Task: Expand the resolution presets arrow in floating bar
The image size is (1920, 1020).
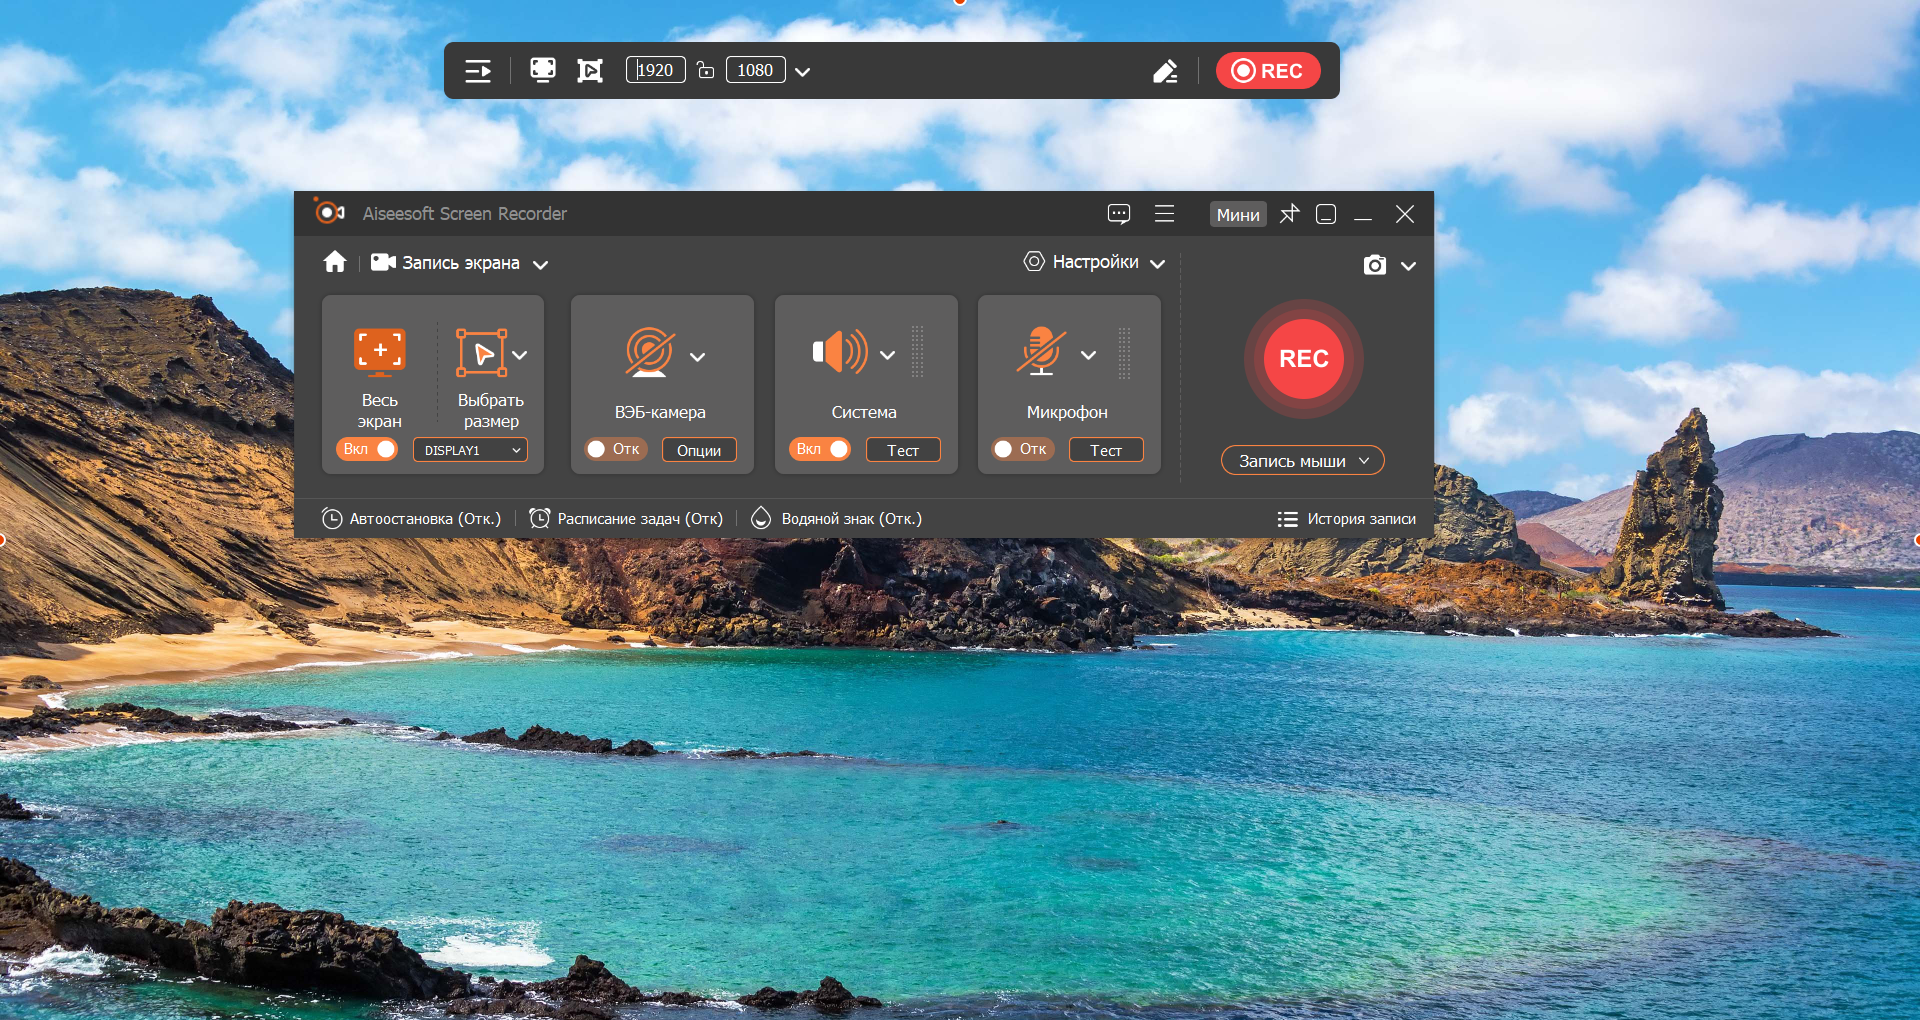Action: click(802, 71)
